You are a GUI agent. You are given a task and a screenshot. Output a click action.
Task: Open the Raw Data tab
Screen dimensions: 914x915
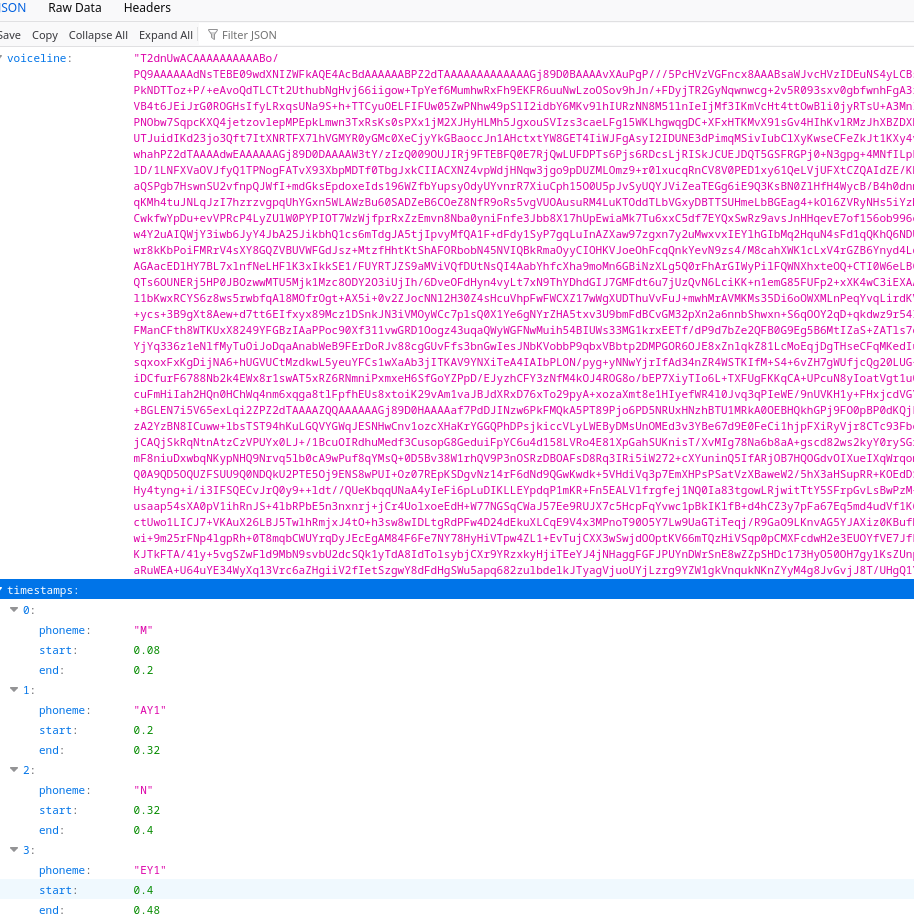point(75,8)
